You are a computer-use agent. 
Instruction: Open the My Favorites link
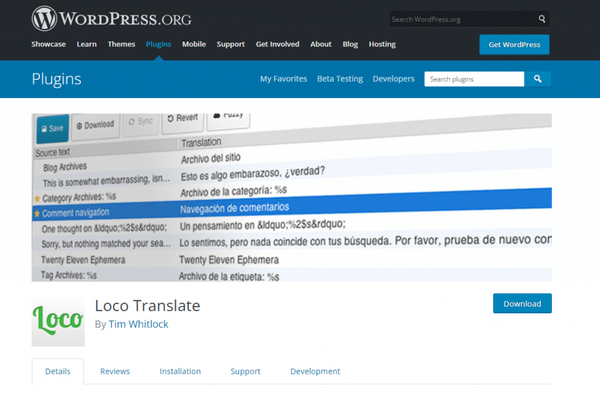coord(284,78)
